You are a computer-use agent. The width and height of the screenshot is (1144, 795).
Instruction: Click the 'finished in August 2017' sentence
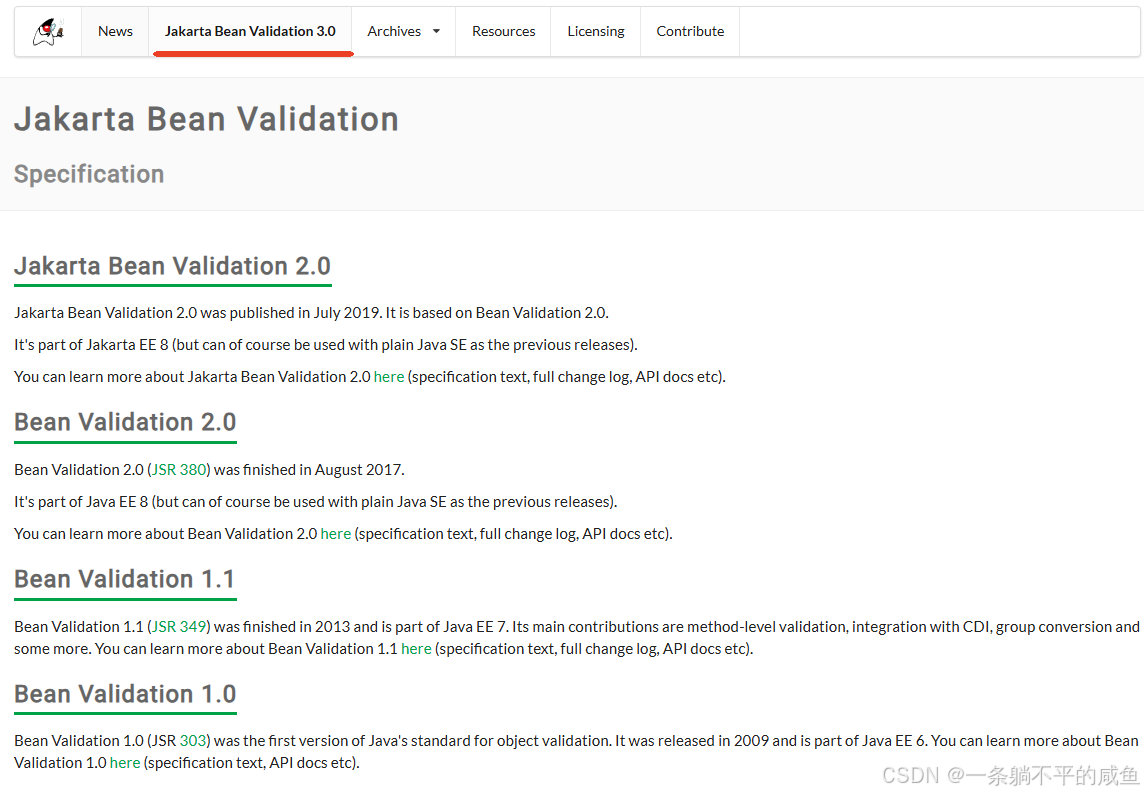point(209,470)
